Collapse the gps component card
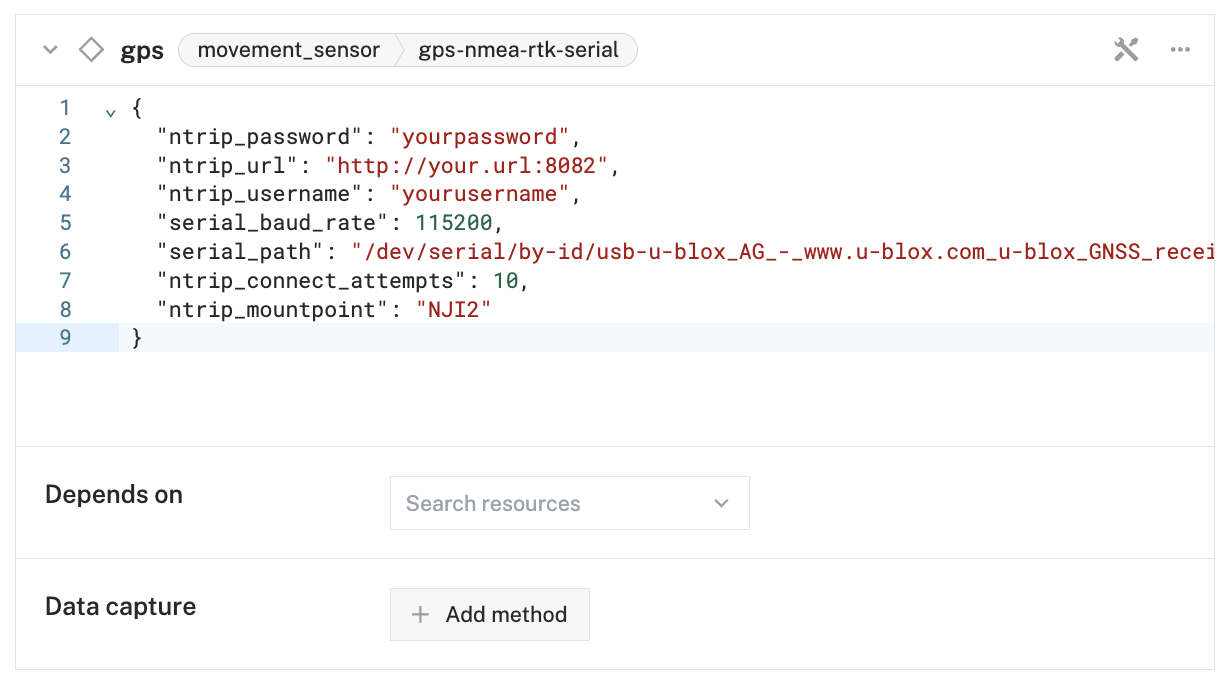 click(50, 50)
